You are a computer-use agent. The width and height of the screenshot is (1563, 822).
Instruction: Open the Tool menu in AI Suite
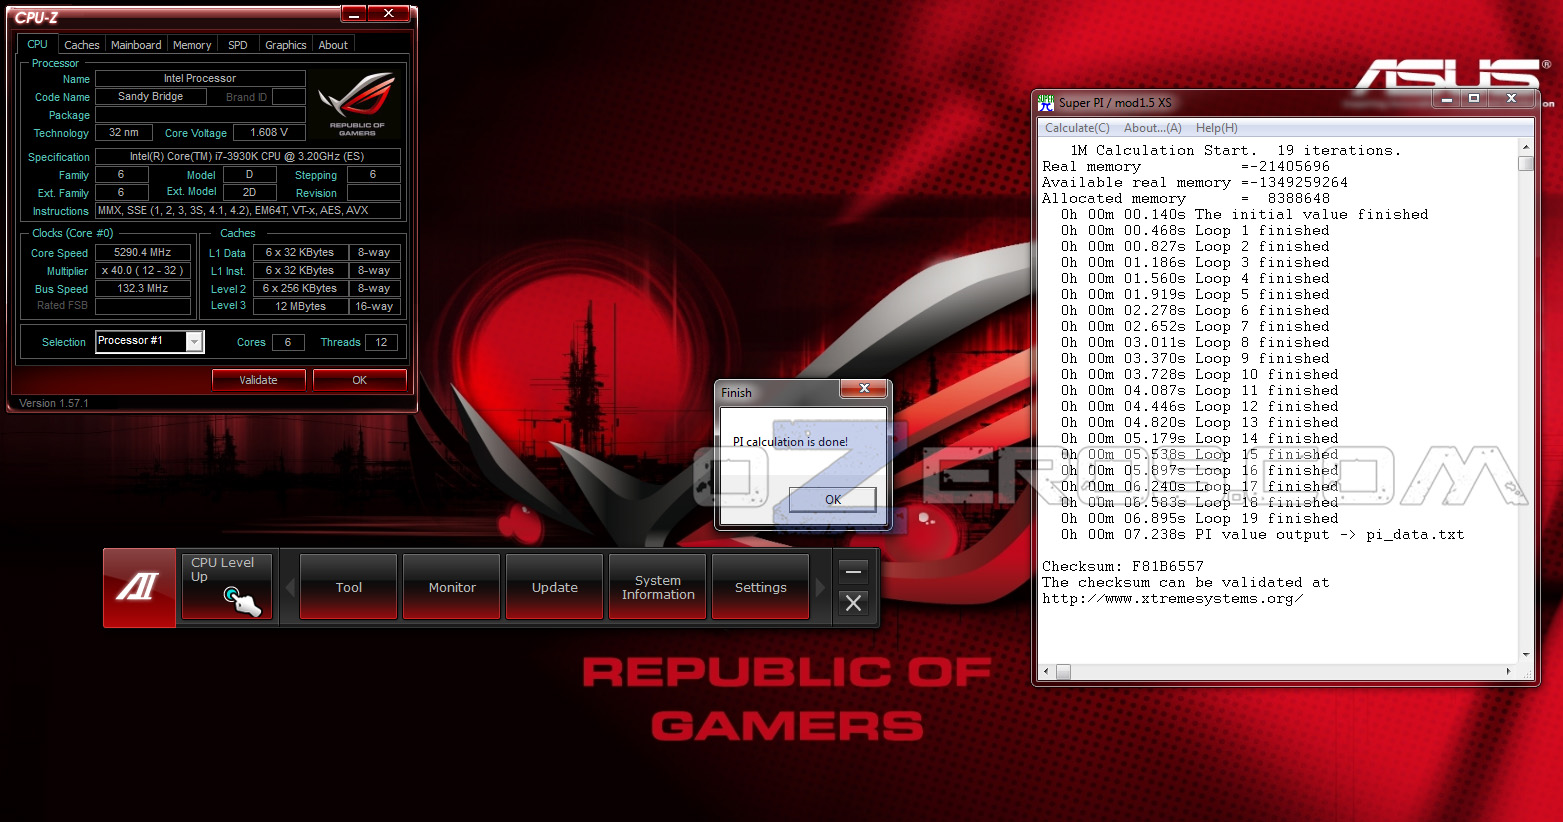coord(349,587)
